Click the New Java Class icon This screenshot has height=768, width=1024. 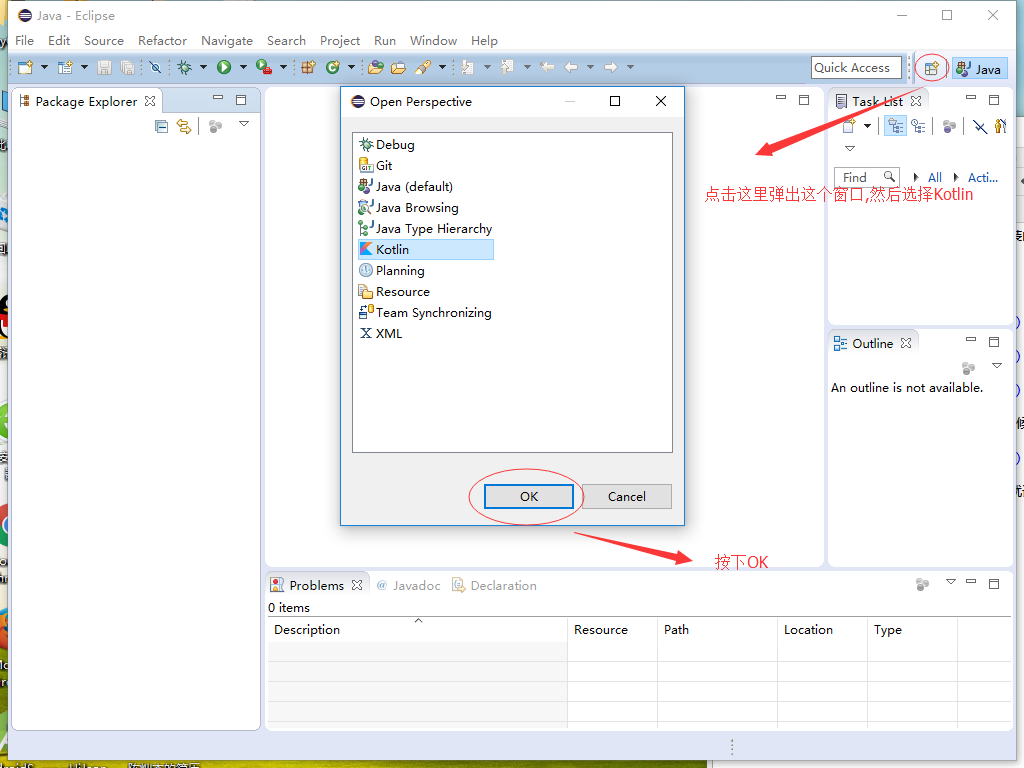click(x=333, y=67)
